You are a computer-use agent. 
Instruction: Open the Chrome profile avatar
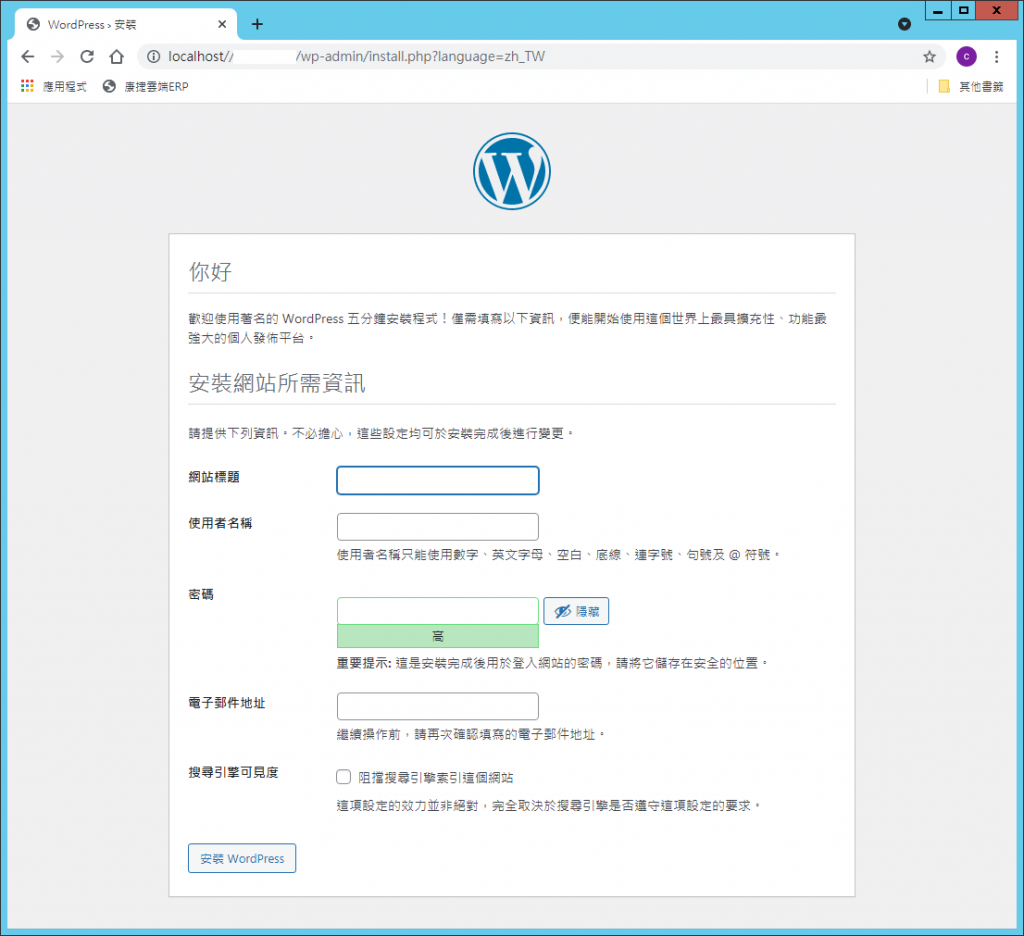[x=965, y=57]
